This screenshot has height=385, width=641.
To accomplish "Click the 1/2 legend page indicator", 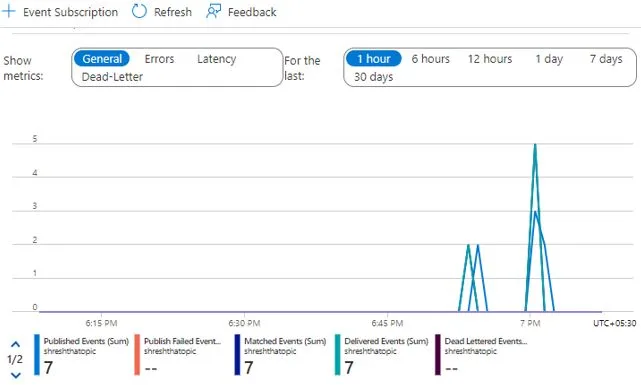I will pos(15,360).
